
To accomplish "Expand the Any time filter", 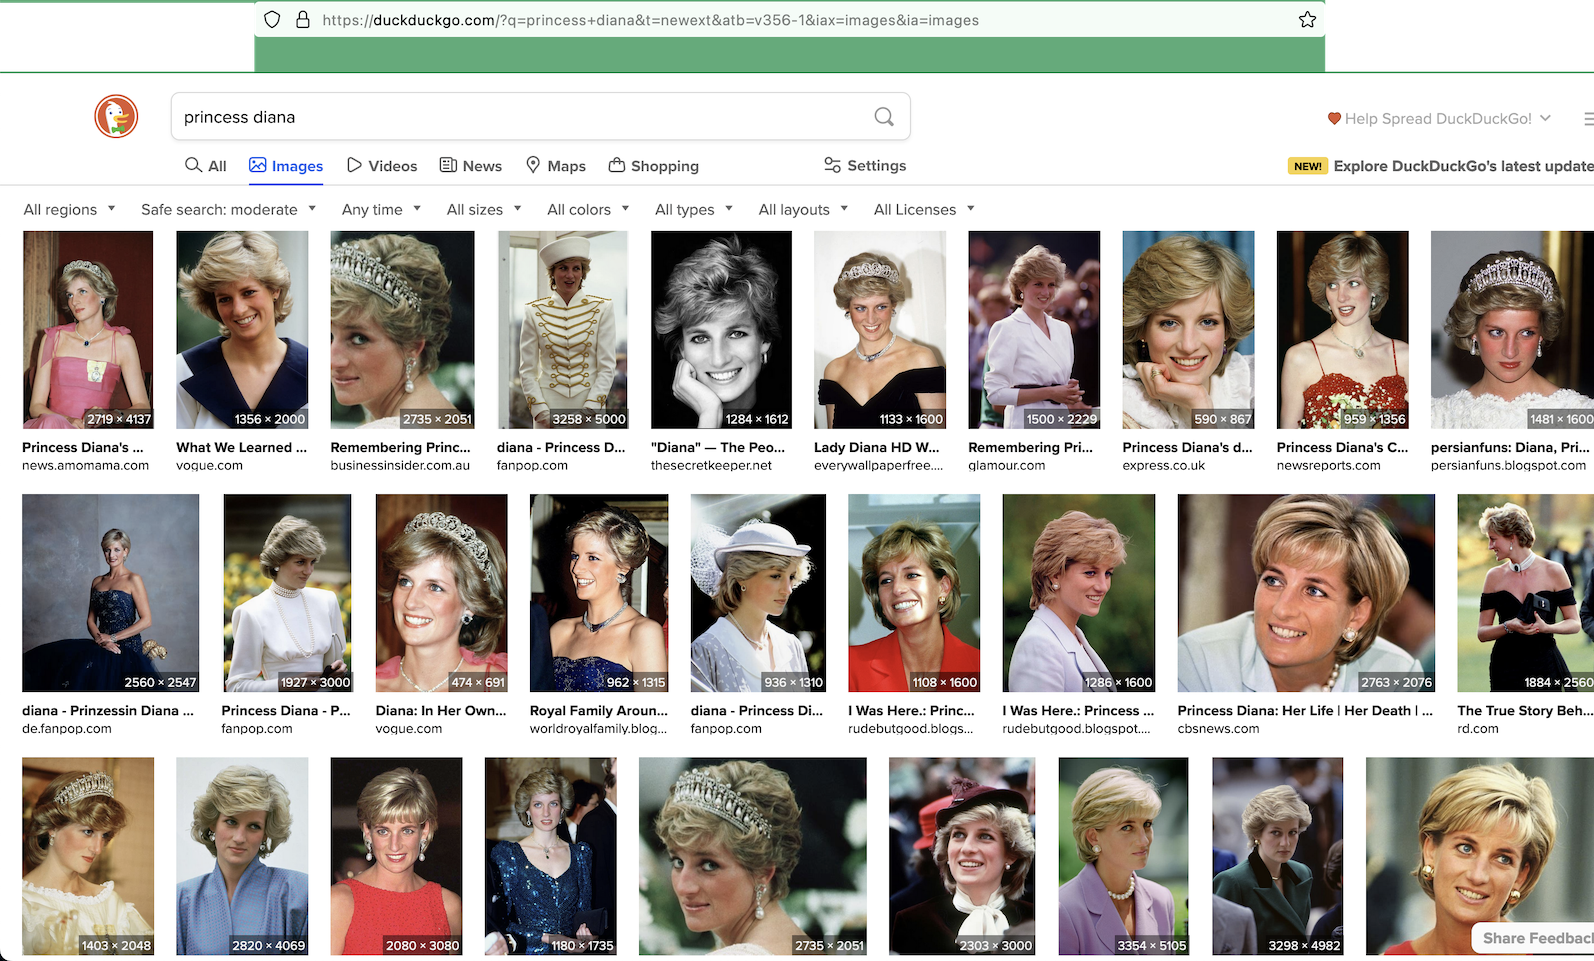I will (x=381, y=209).
